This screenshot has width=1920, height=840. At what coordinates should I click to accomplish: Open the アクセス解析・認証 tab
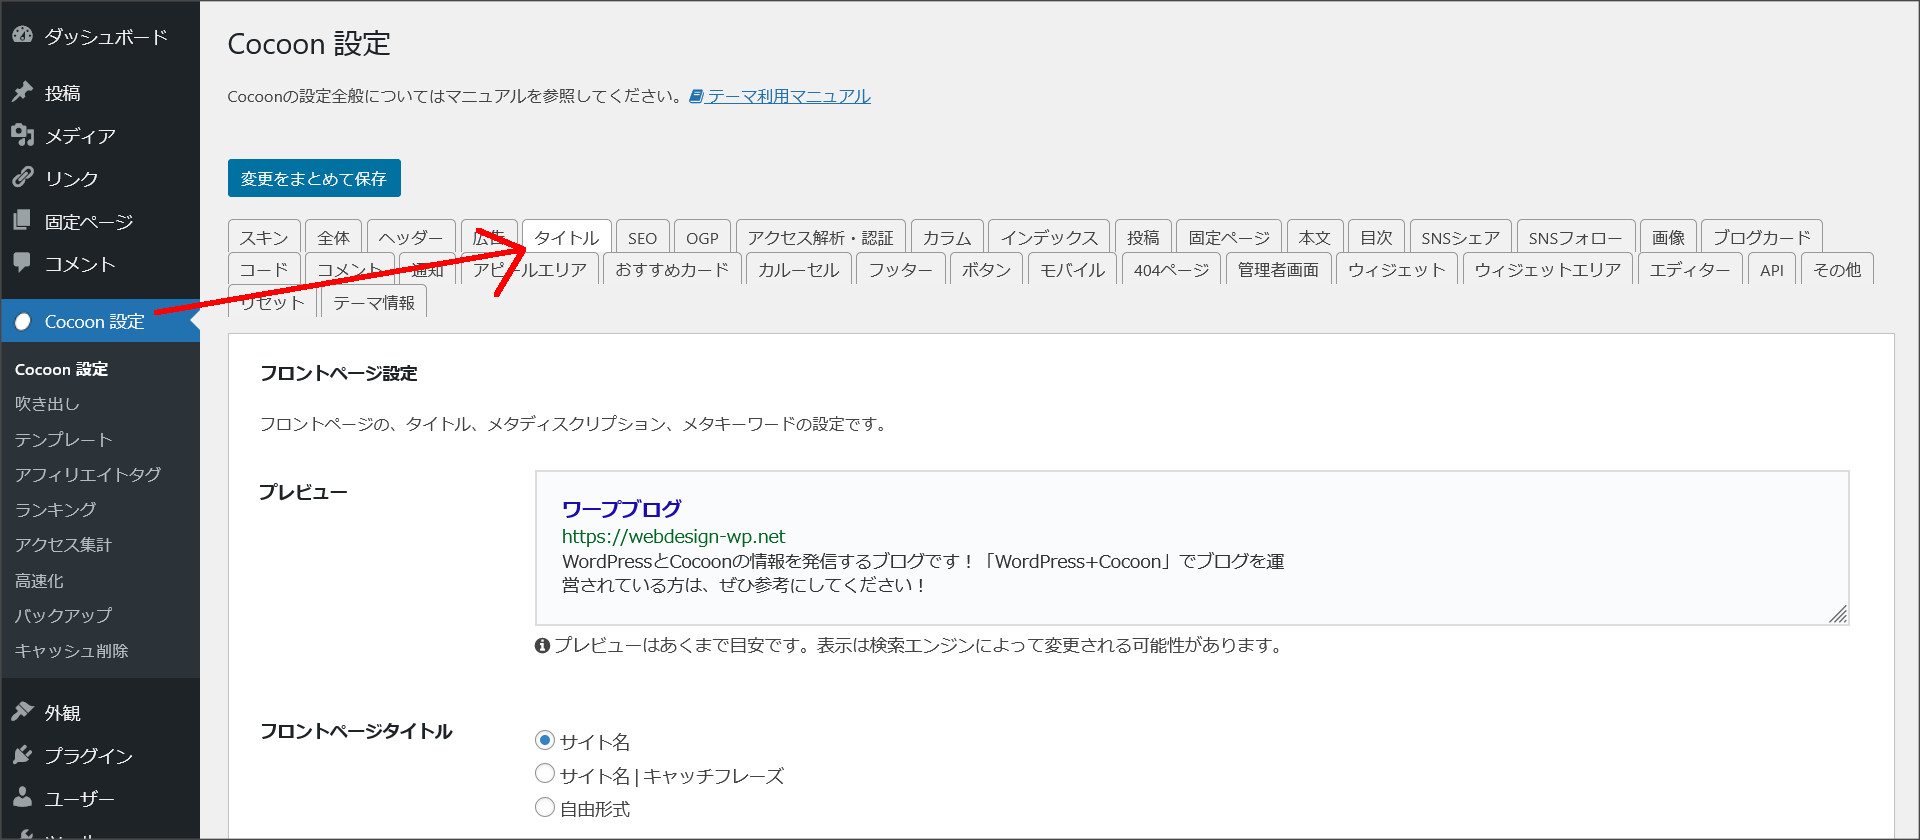[x=820, y=237]
